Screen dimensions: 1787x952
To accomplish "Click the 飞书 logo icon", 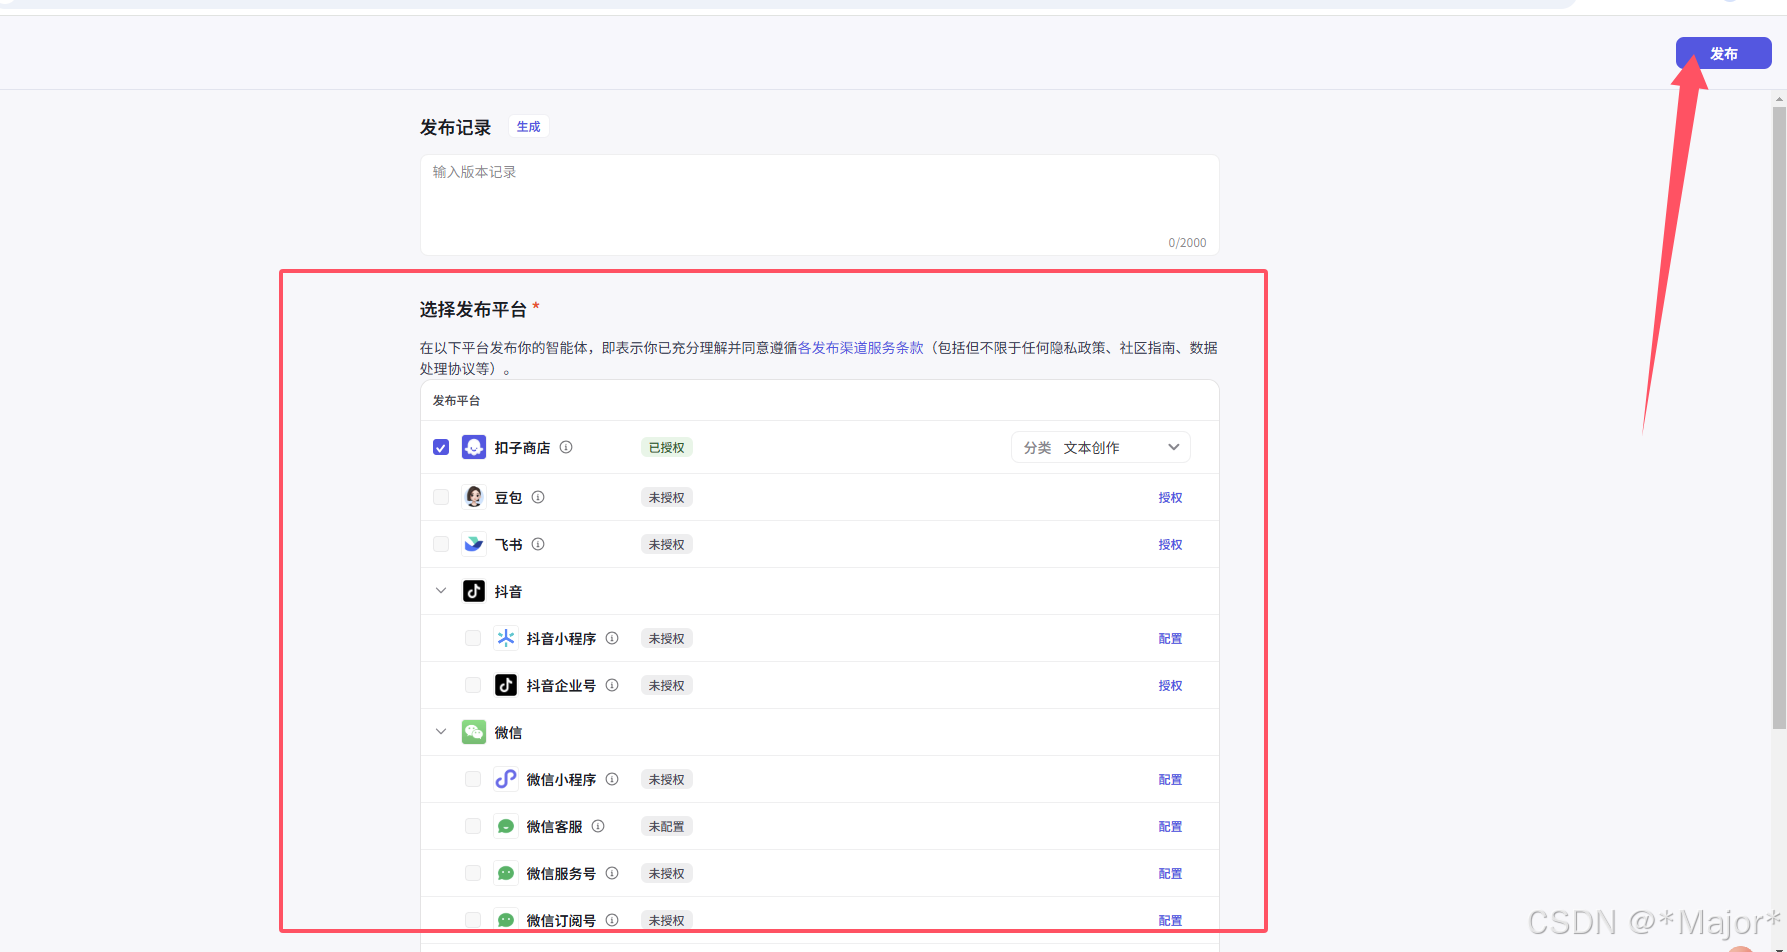I will [x=474, y=544].
